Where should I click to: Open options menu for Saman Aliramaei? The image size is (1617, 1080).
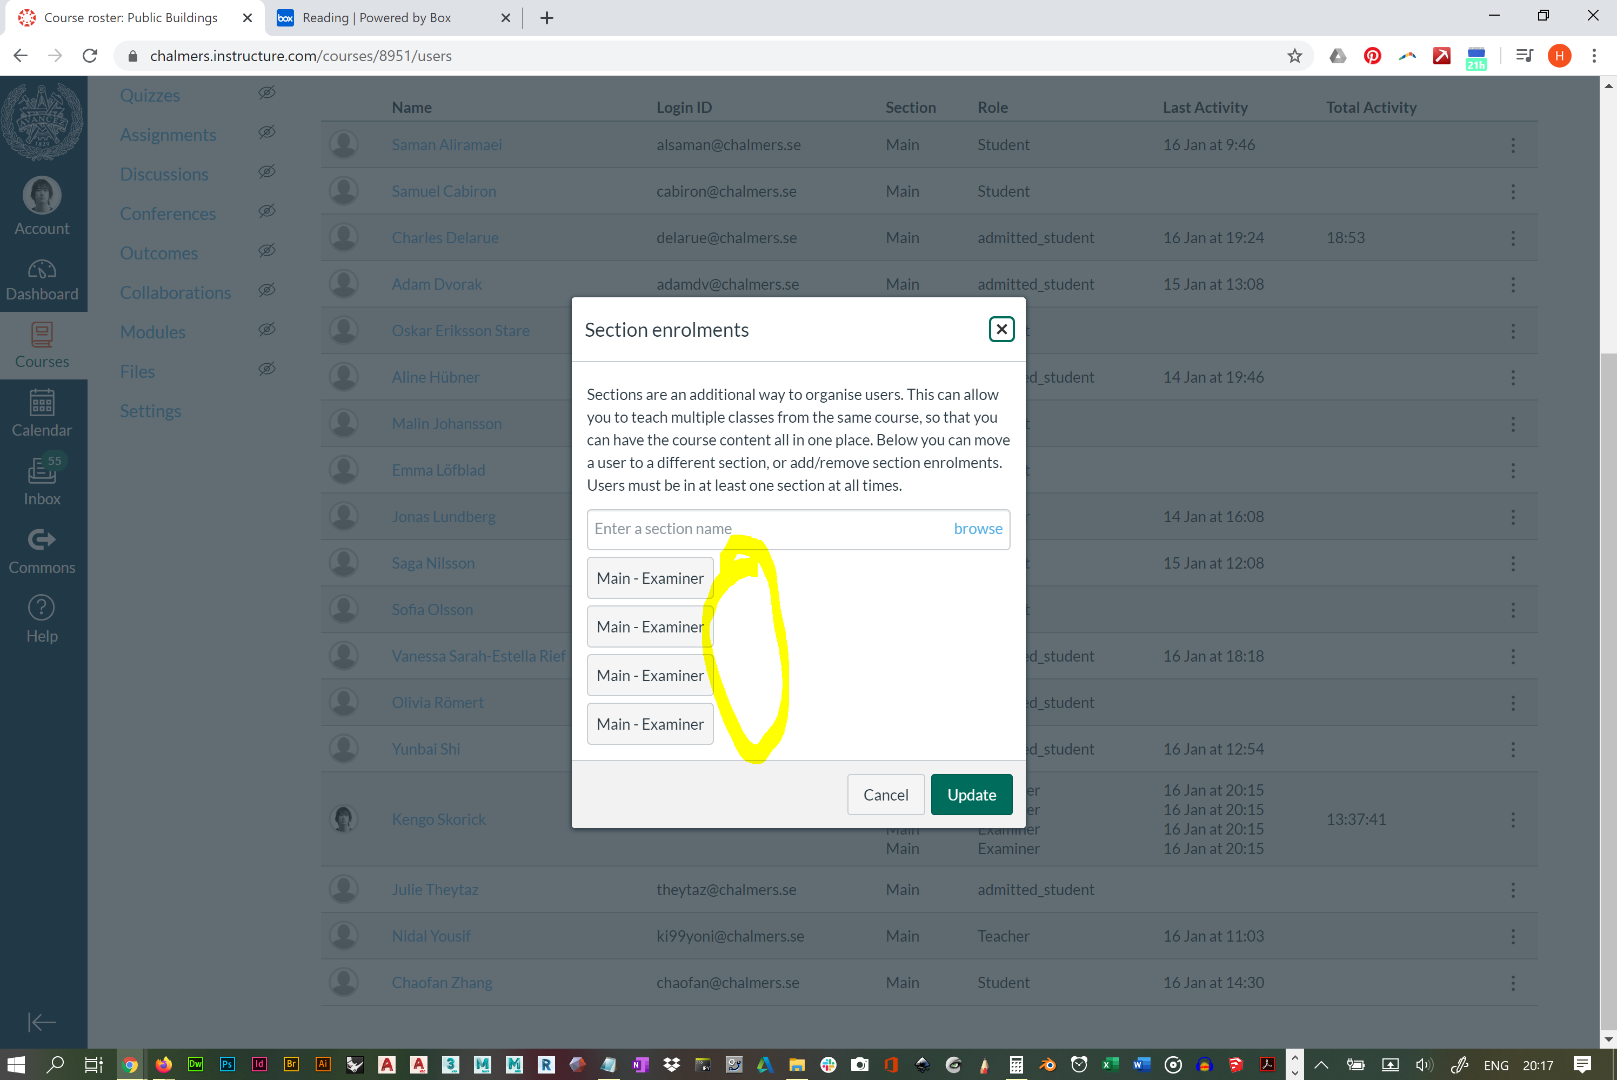(1513, 145)
